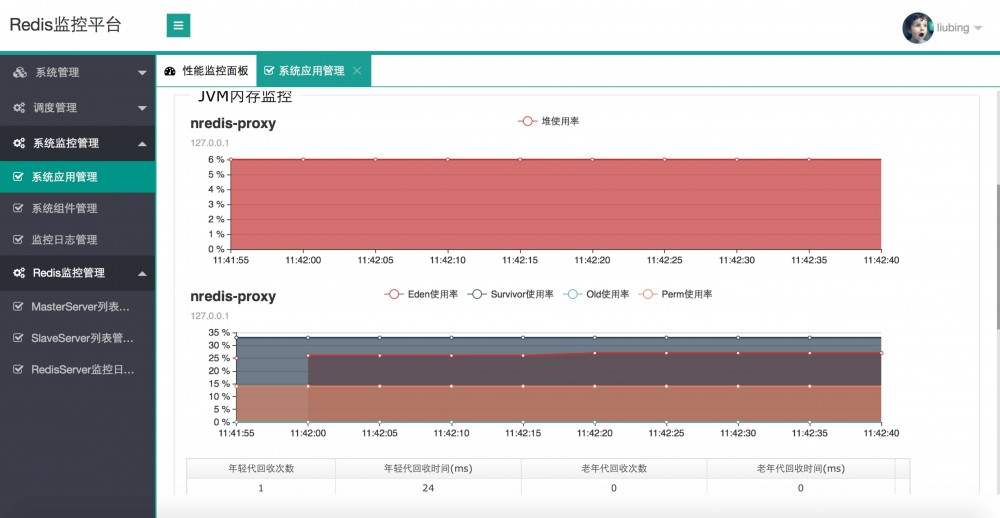Click the user avatar picture
Viewport: 1000px width, 518px height.
[x=918, y=27]
